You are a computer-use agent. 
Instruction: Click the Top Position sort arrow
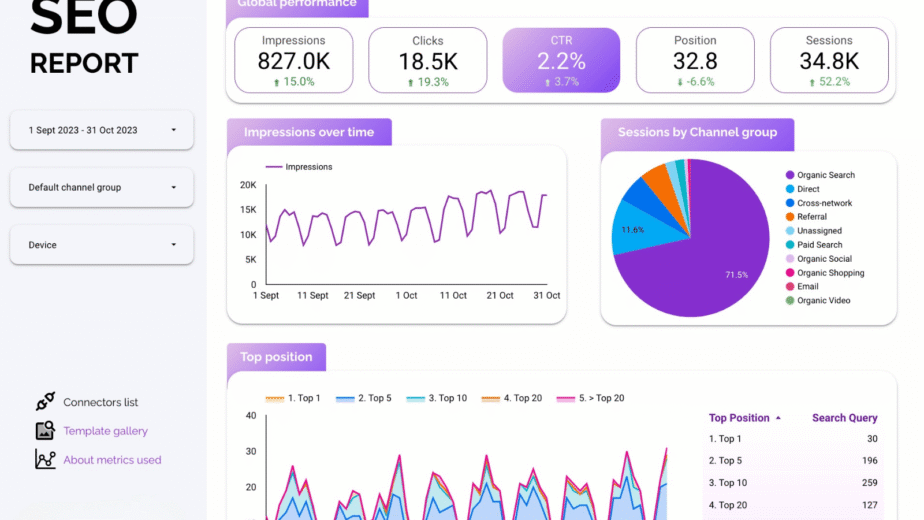click(778, 418)
